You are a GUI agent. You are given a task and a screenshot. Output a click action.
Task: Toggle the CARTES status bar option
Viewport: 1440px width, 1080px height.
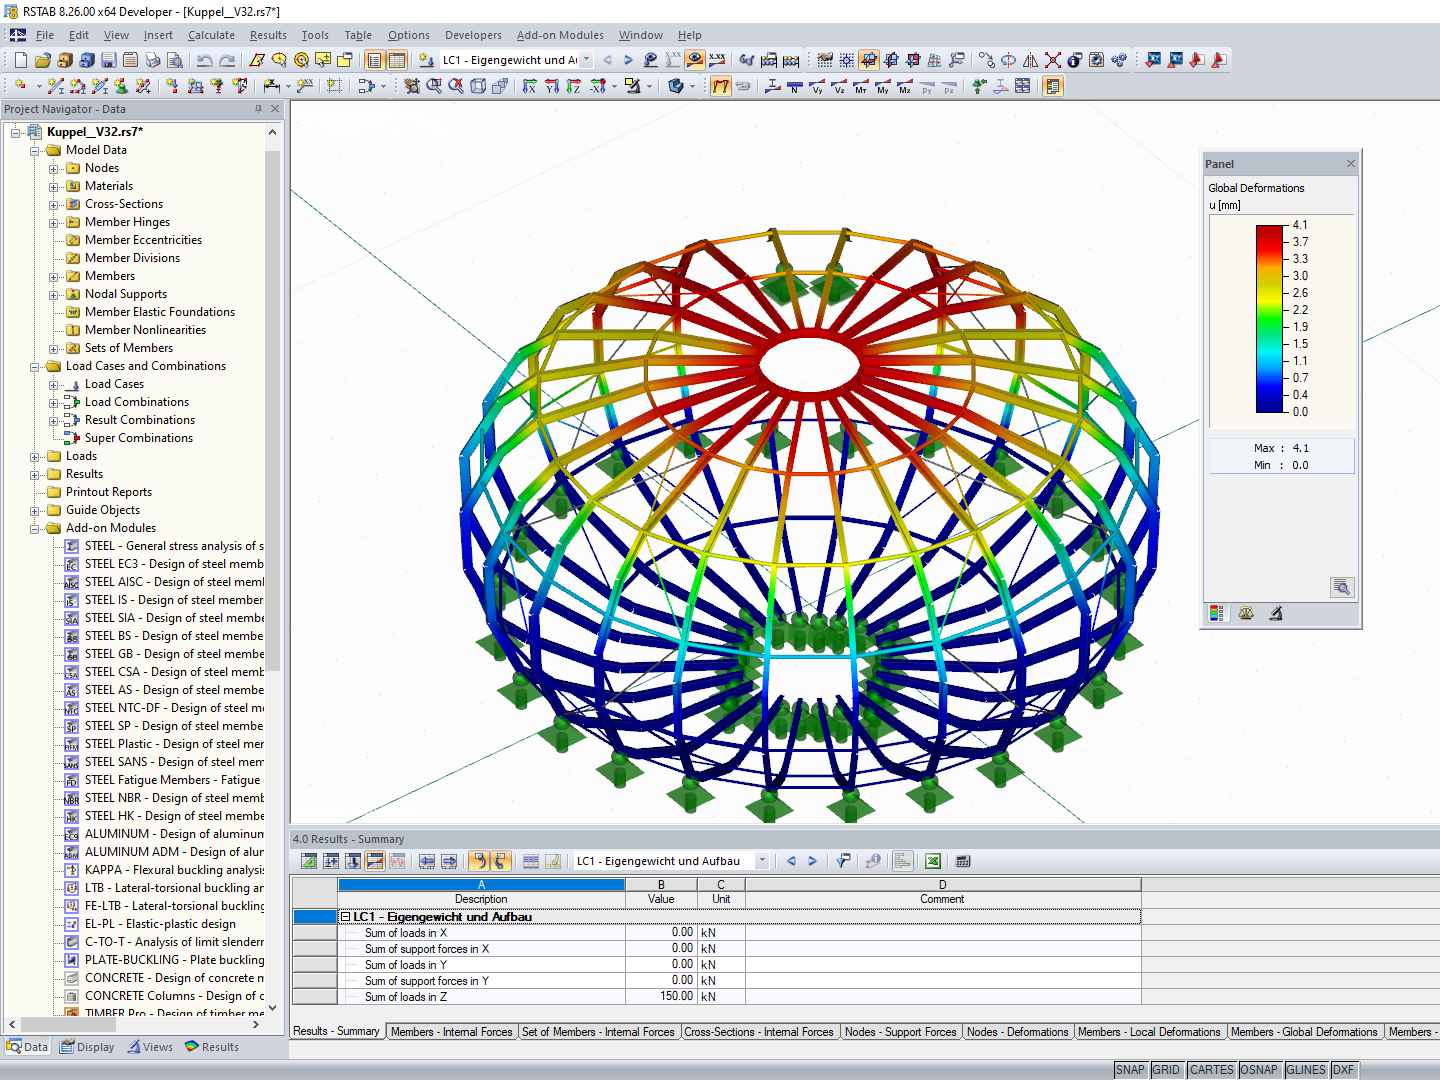pyautogui.click(x=1212, y=1070)
